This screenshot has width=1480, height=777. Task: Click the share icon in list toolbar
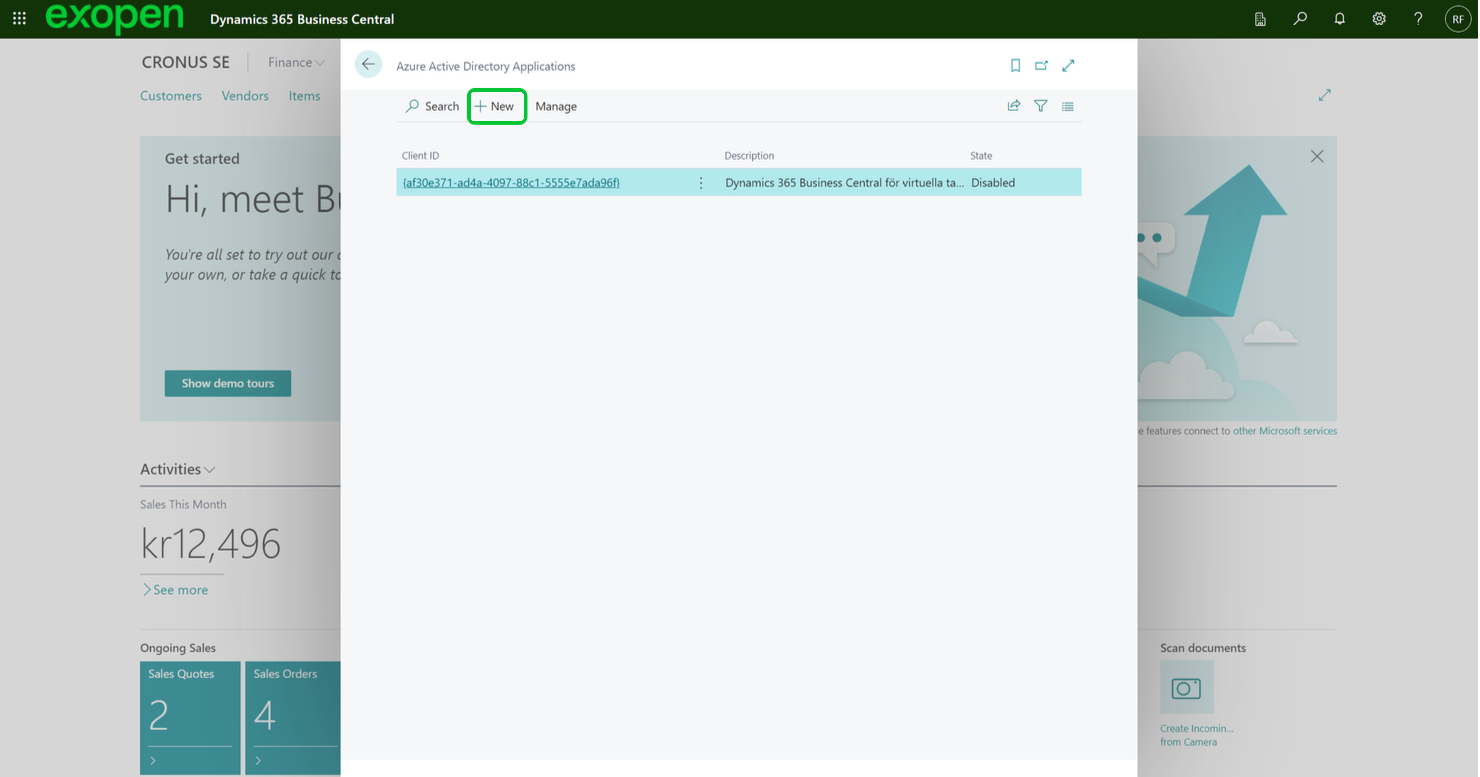click(x=1014, y=106)
